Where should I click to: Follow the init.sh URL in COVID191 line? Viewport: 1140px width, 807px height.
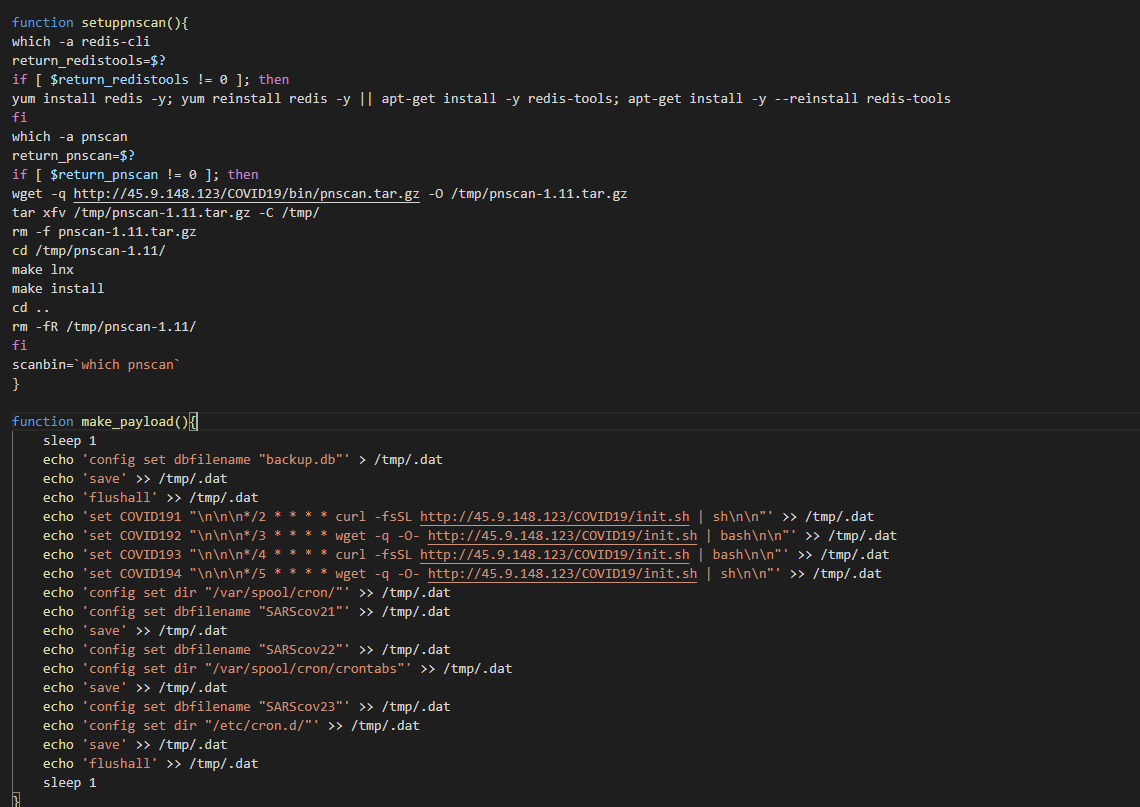[555, 516]
